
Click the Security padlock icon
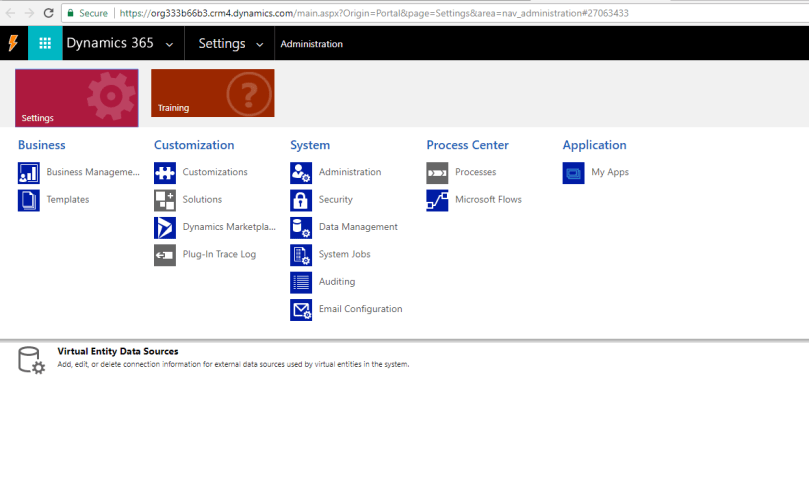click(301, 200)
